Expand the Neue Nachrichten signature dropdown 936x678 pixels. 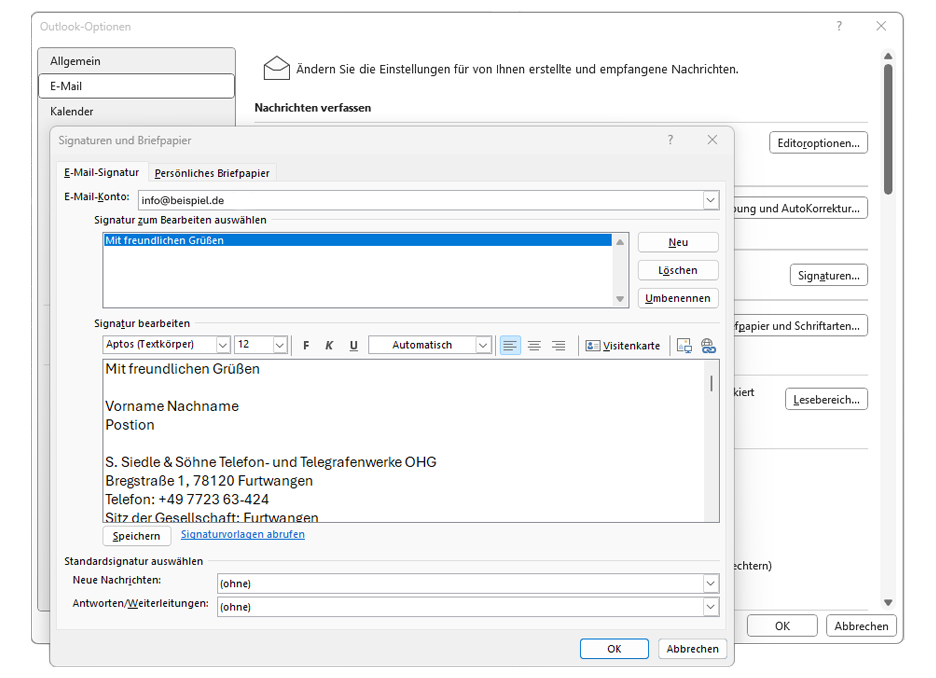710,583
